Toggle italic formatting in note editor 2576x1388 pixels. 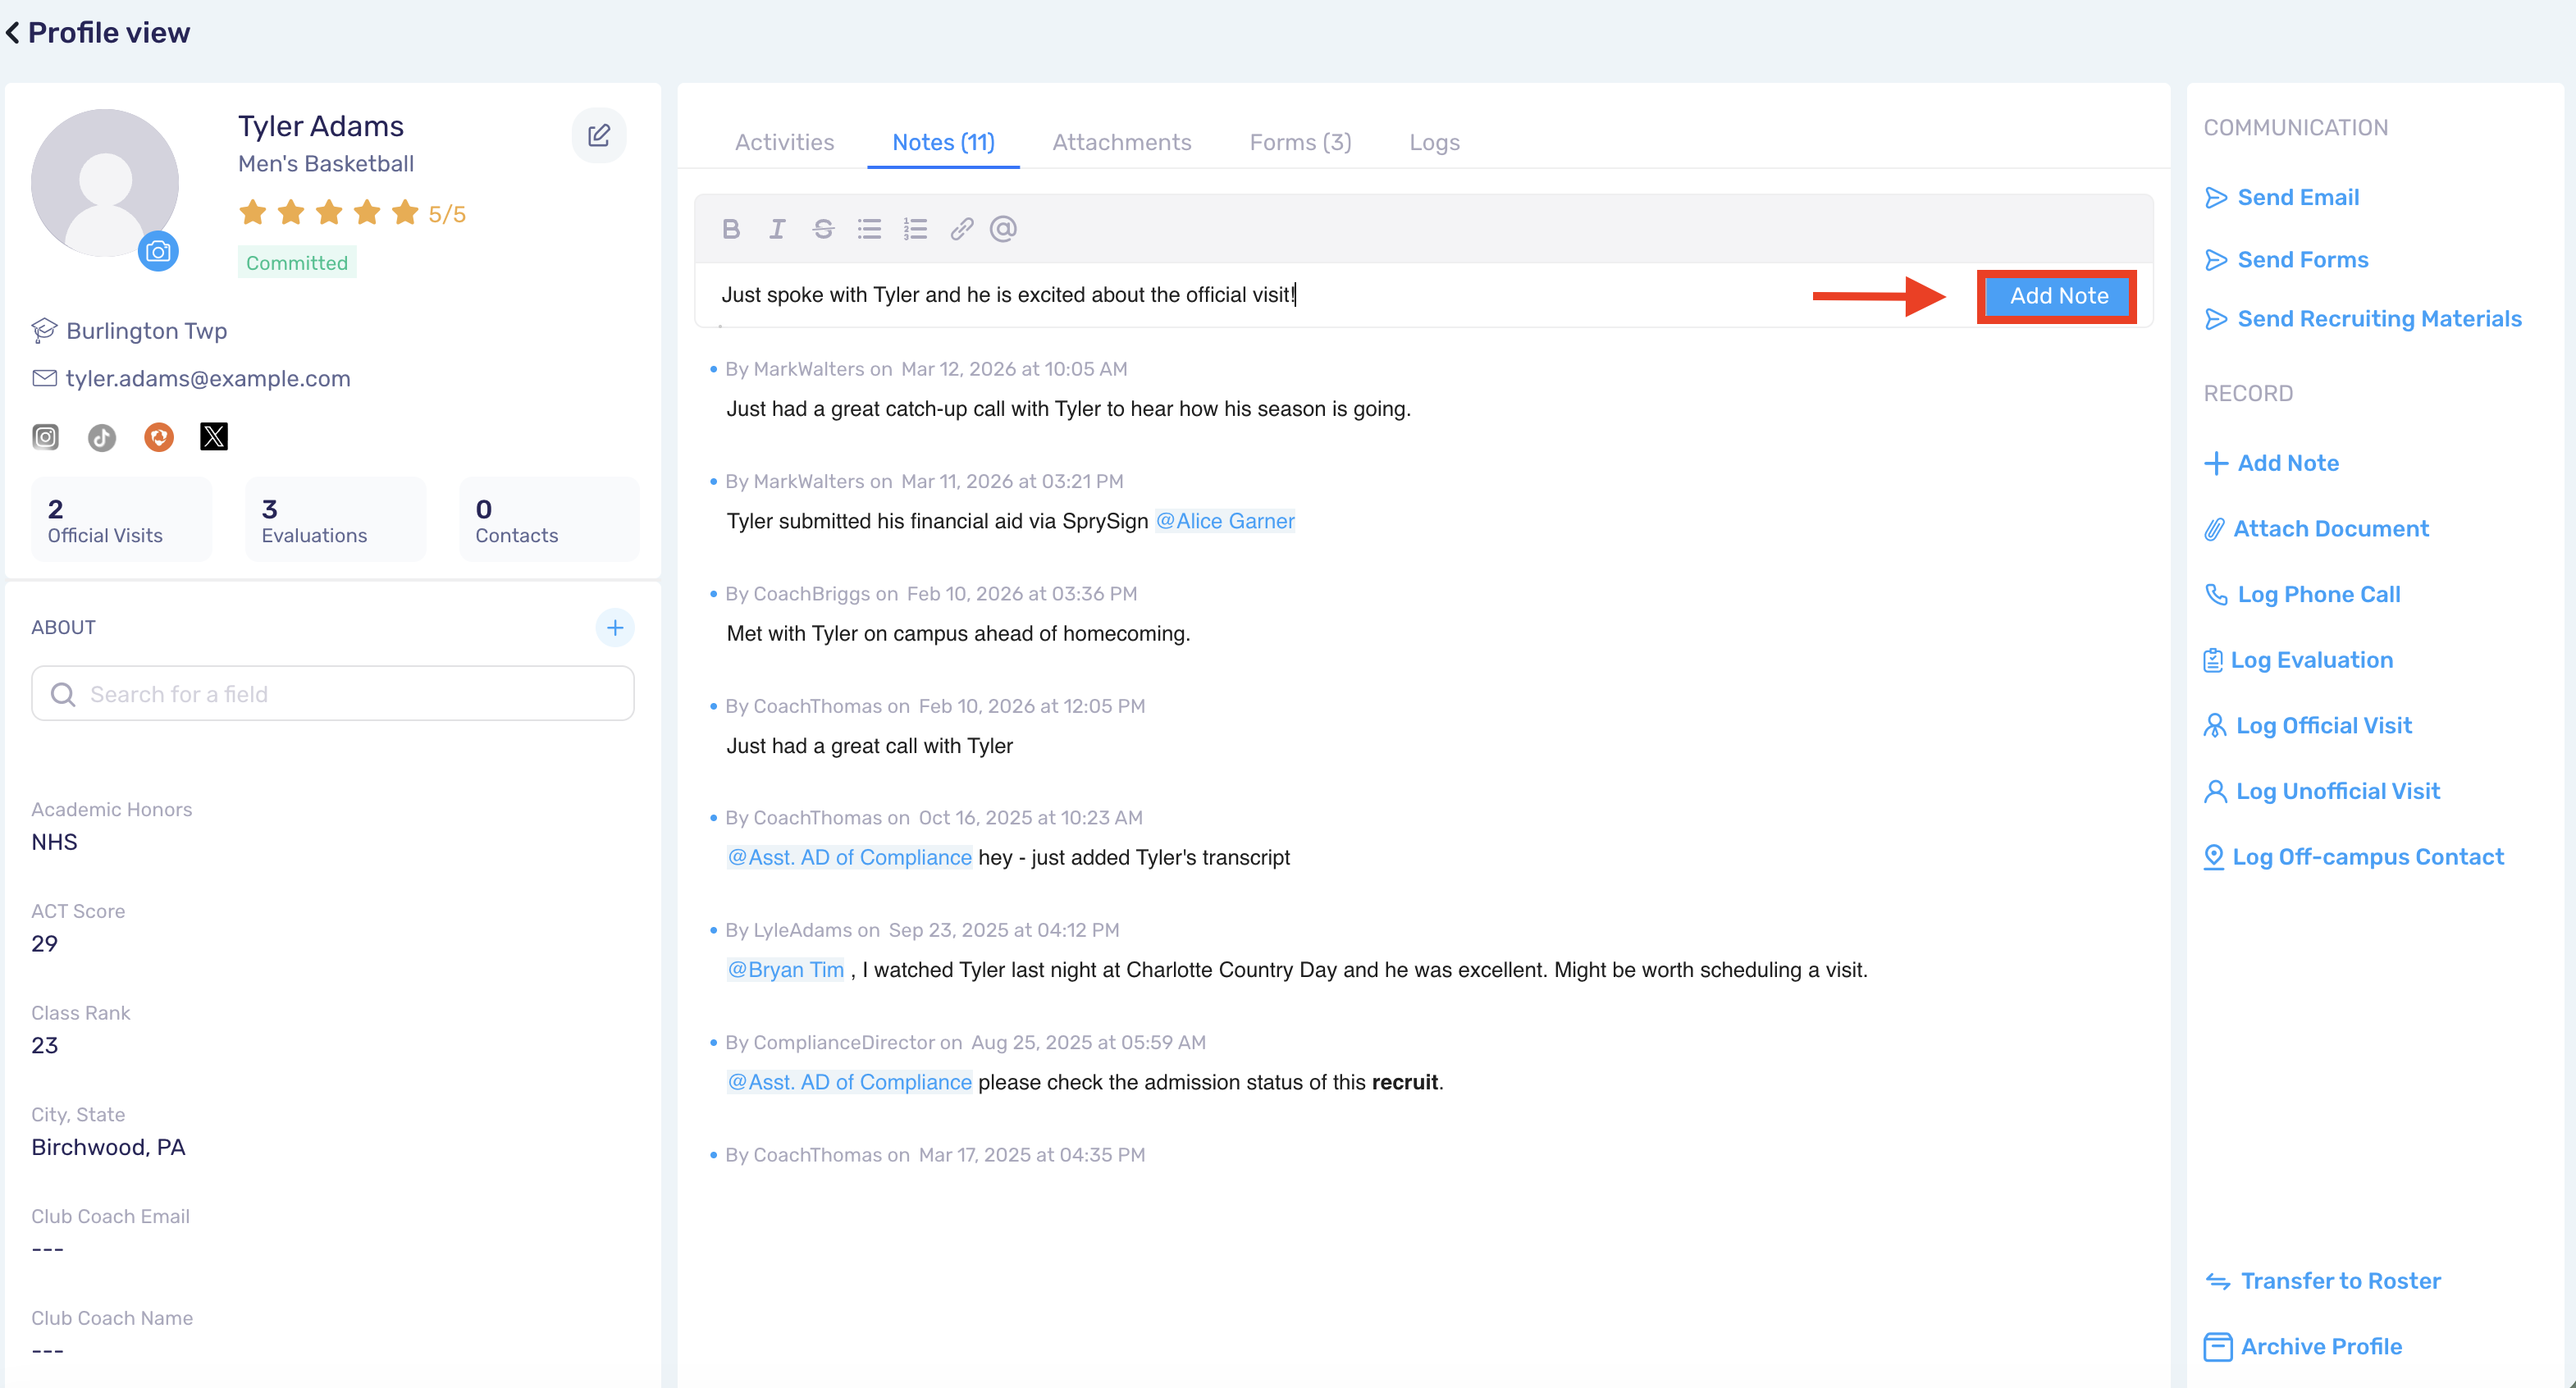click(x=777, y=229)
